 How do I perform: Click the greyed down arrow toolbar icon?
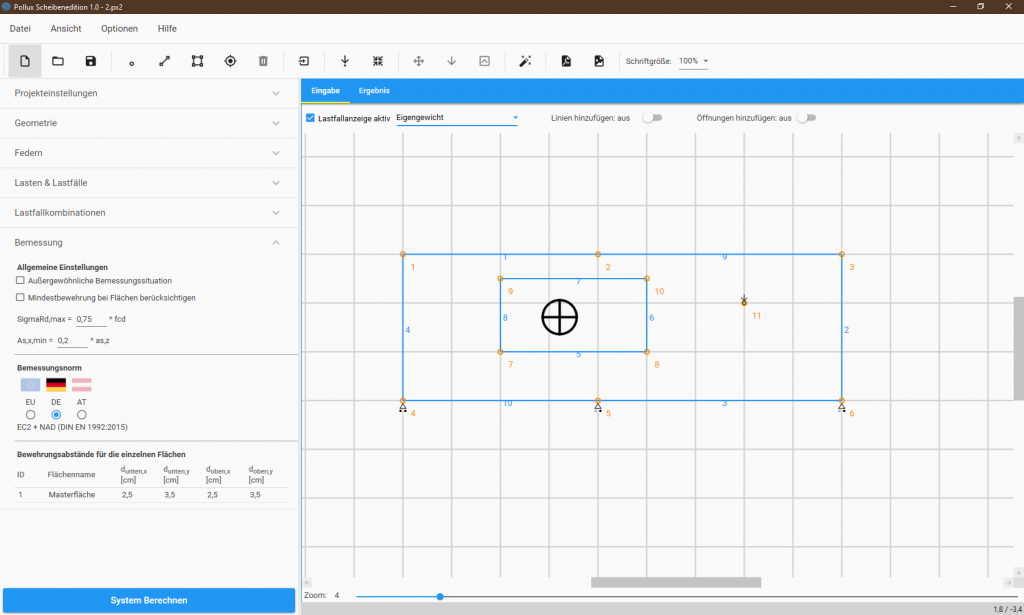point(451,61)
